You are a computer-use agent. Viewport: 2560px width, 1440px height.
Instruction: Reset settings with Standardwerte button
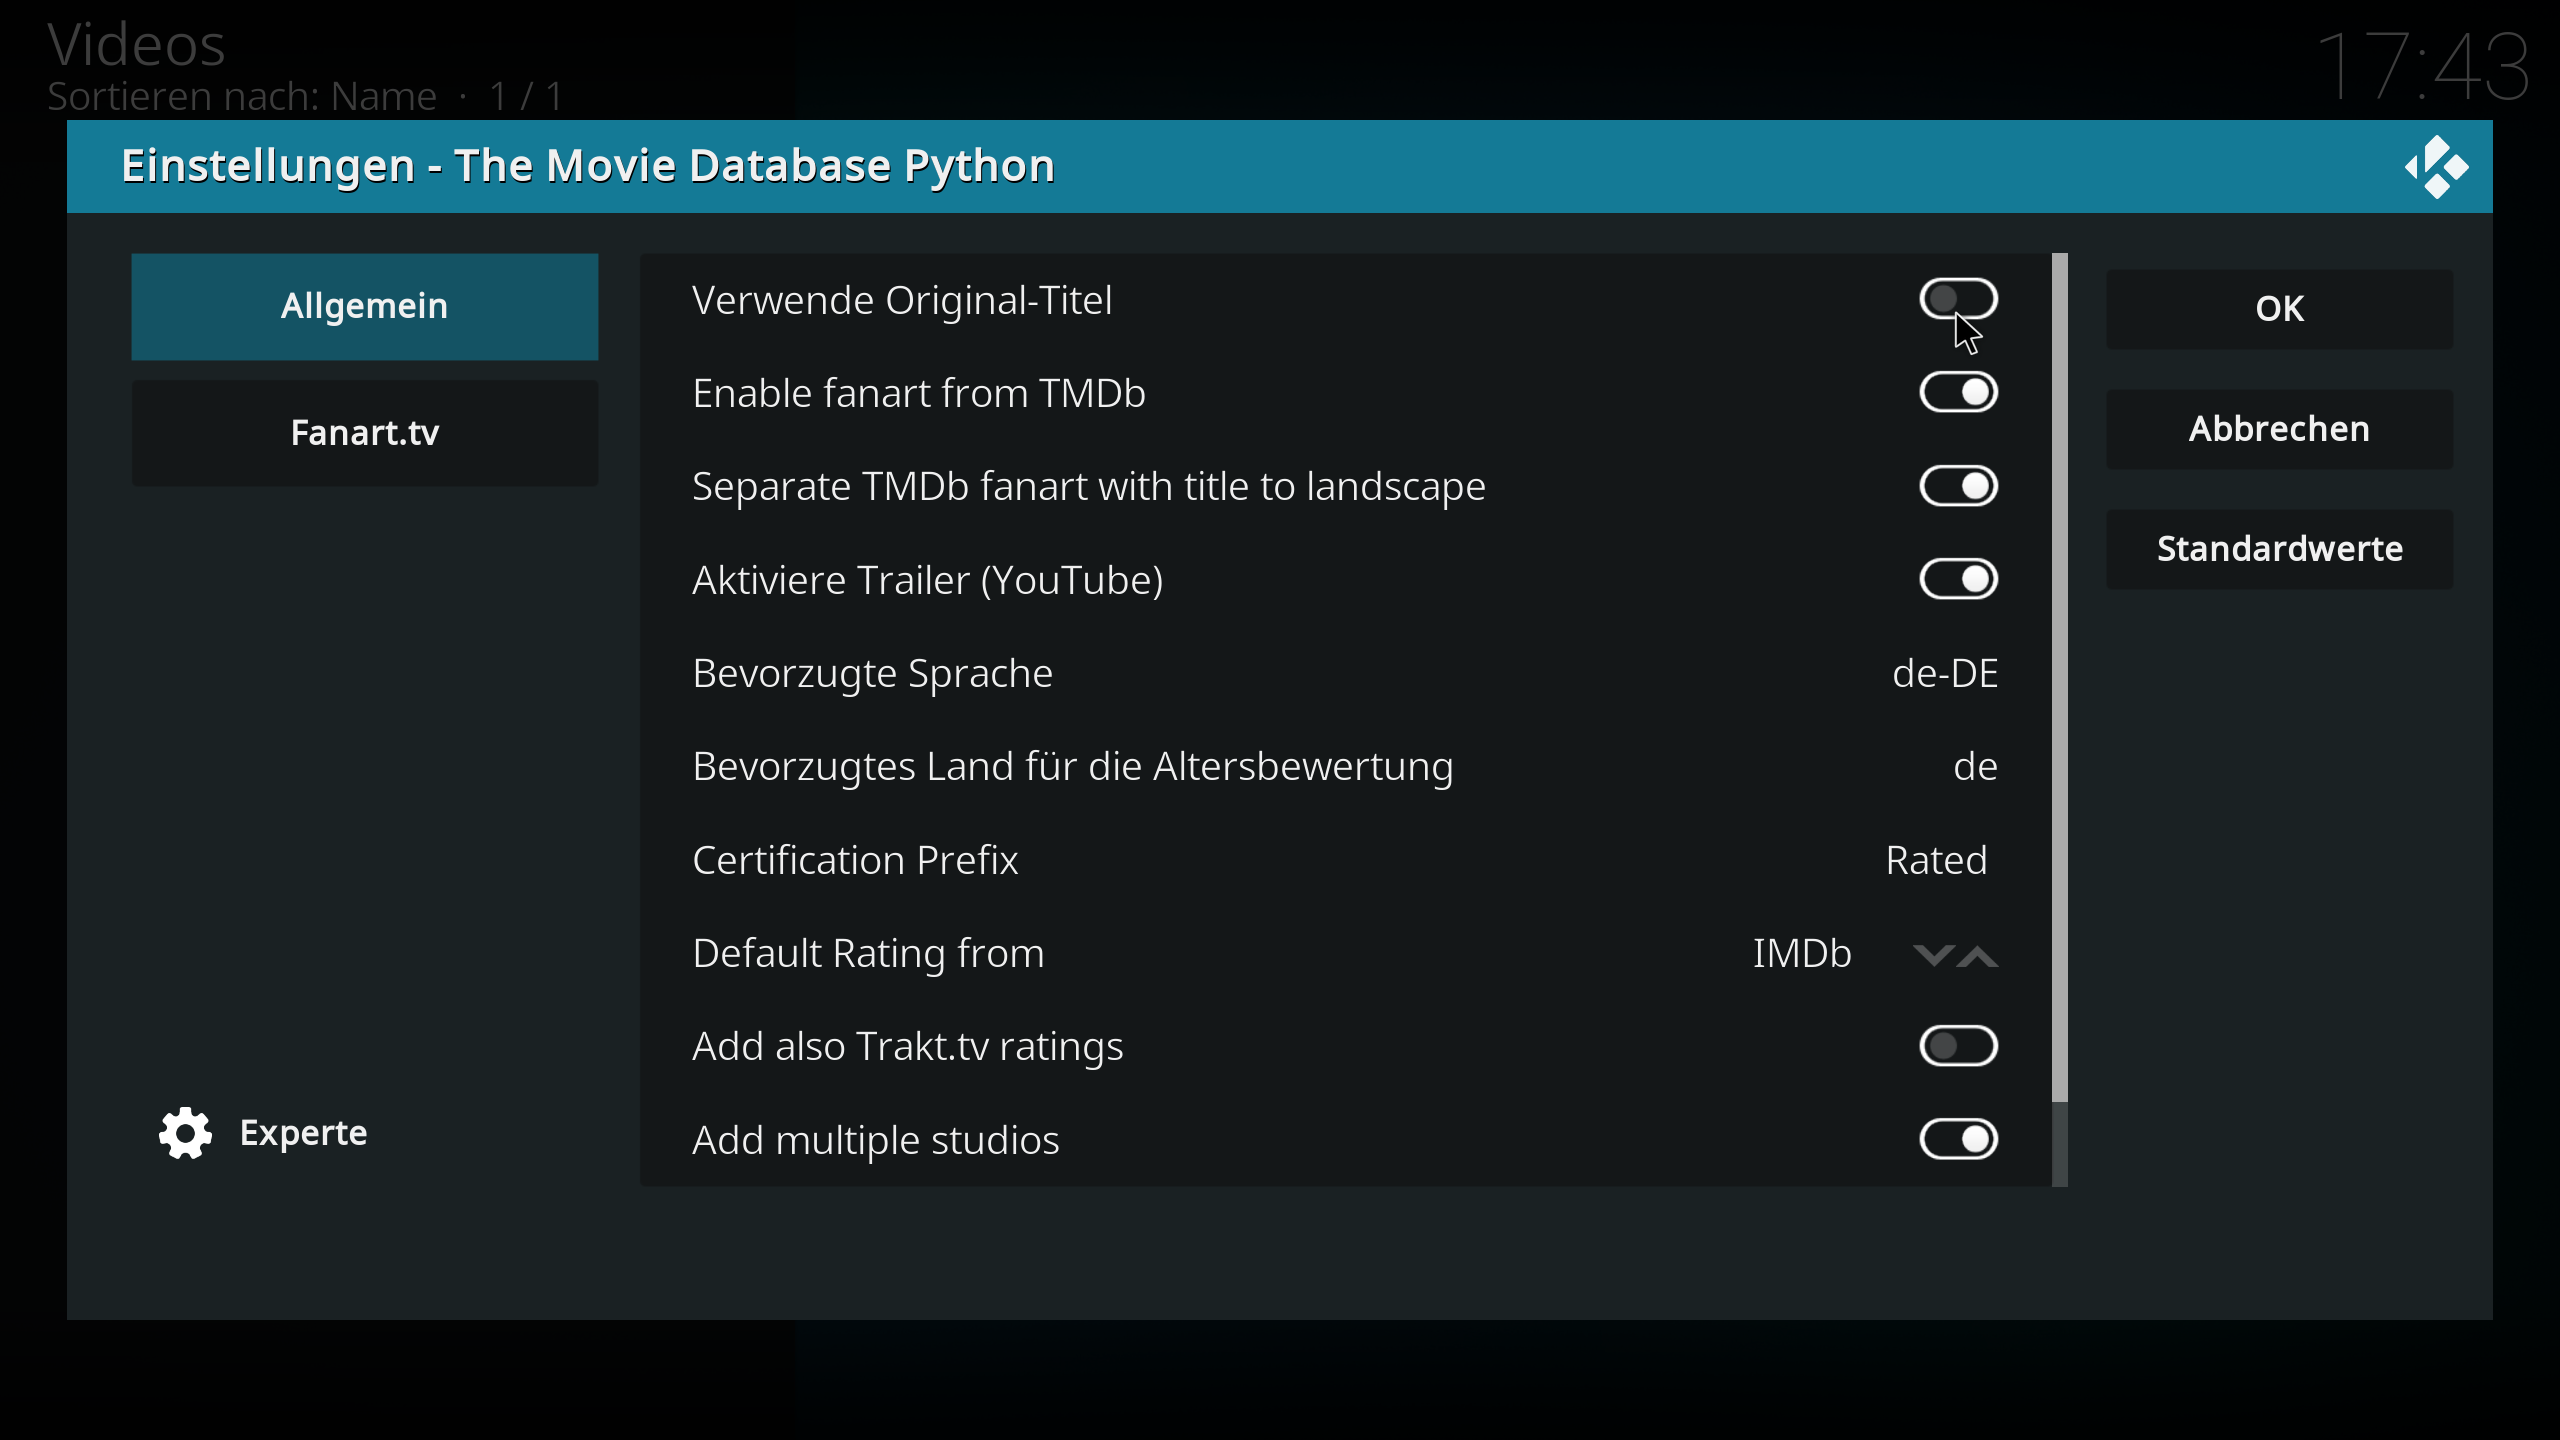click(2279, 549)
